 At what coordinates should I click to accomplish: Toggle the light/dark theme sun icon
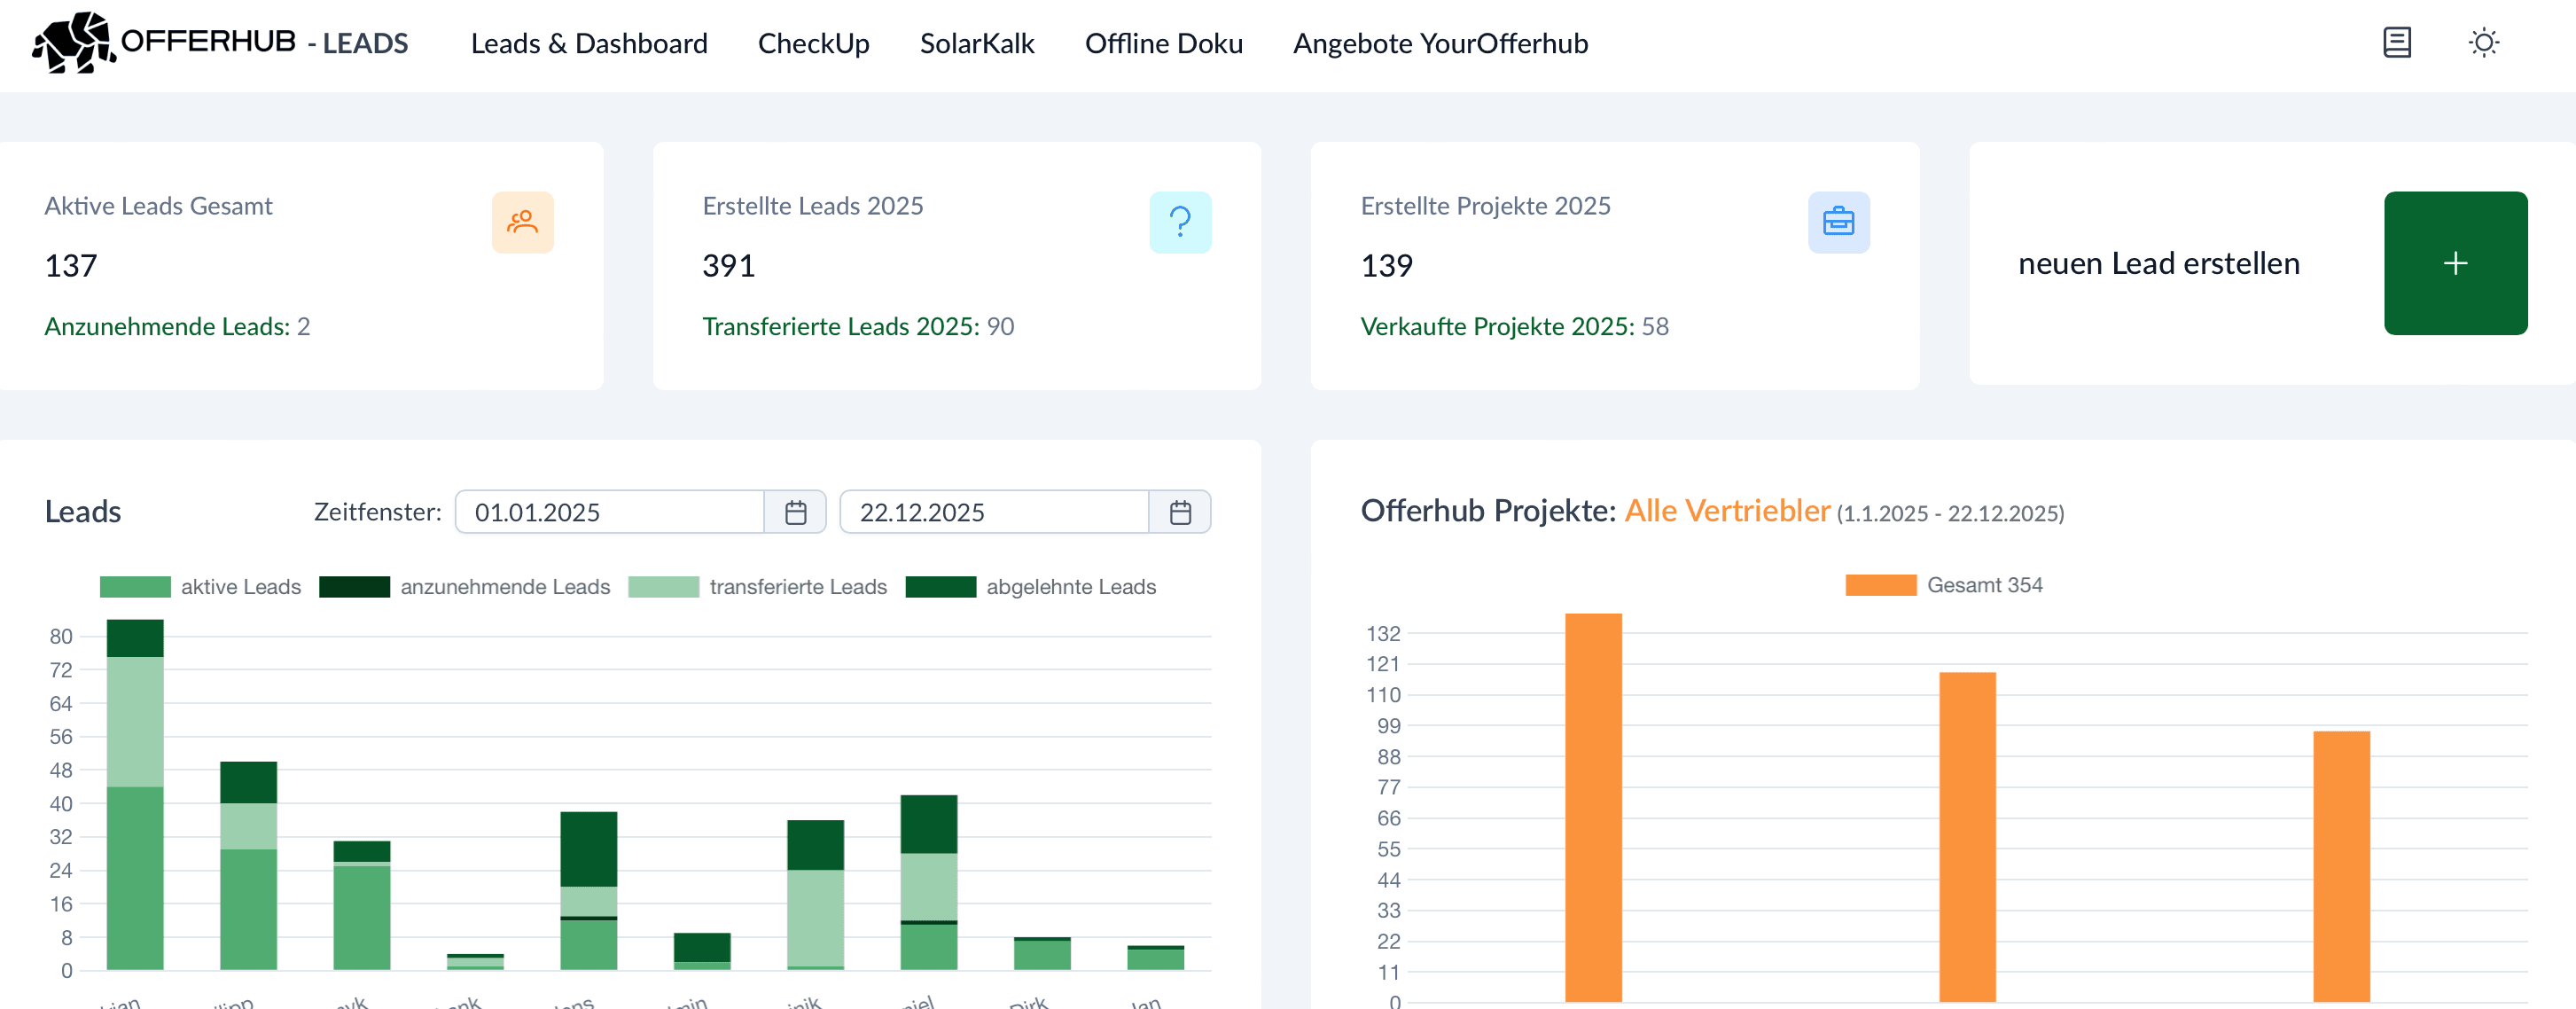pos(2483,43)
